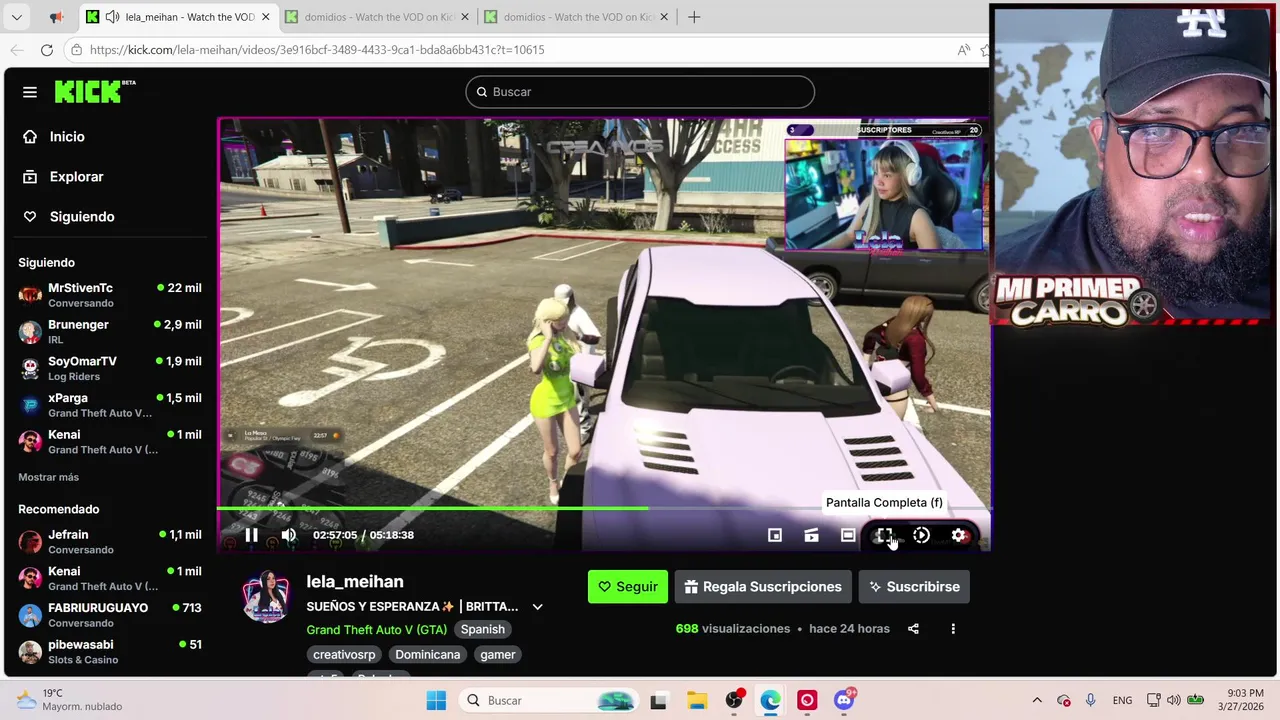Show hidden system tray icons chevron
1280x720 pixels.
(1037, 701)
